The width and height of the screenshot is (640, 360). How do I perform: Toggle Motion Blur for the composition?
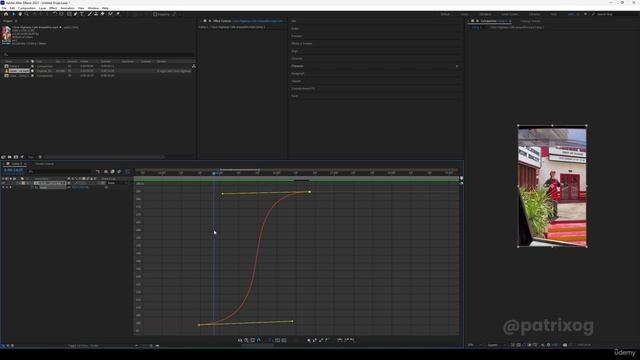119,172
